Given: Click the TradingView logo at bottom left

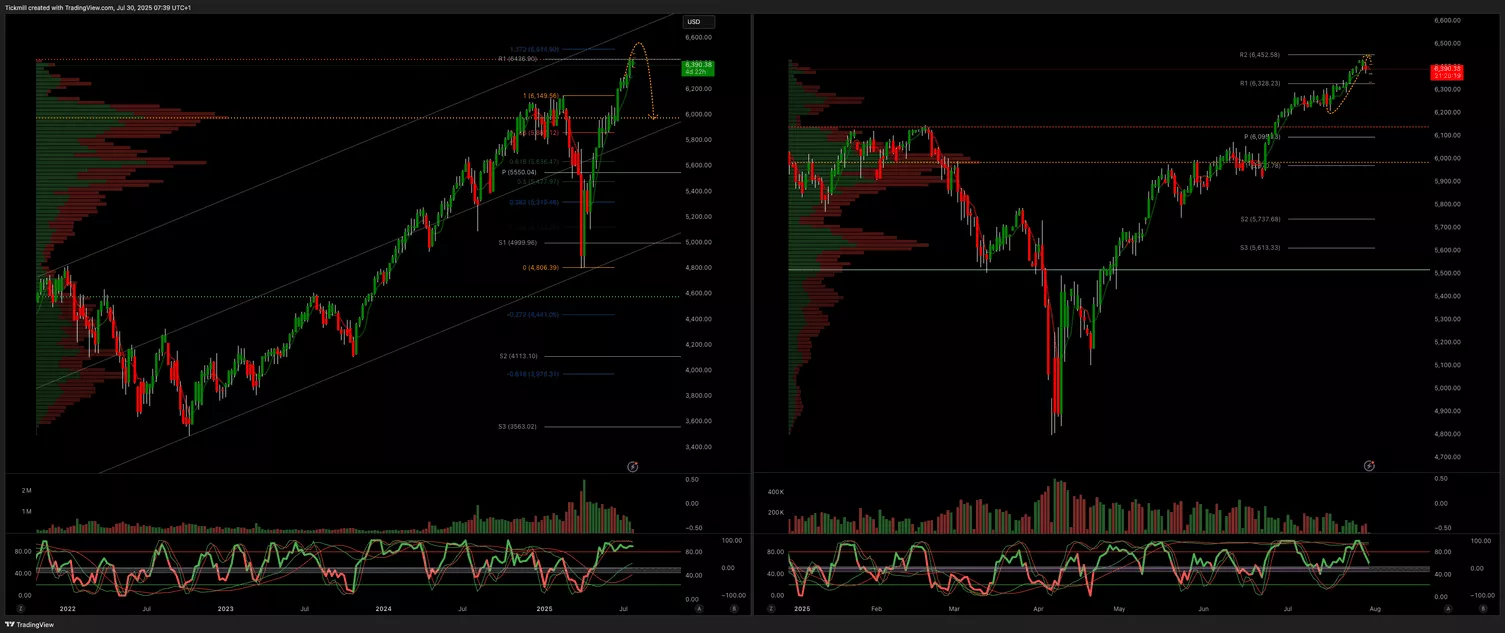Looking at the screenshot, I should point(30,624).
